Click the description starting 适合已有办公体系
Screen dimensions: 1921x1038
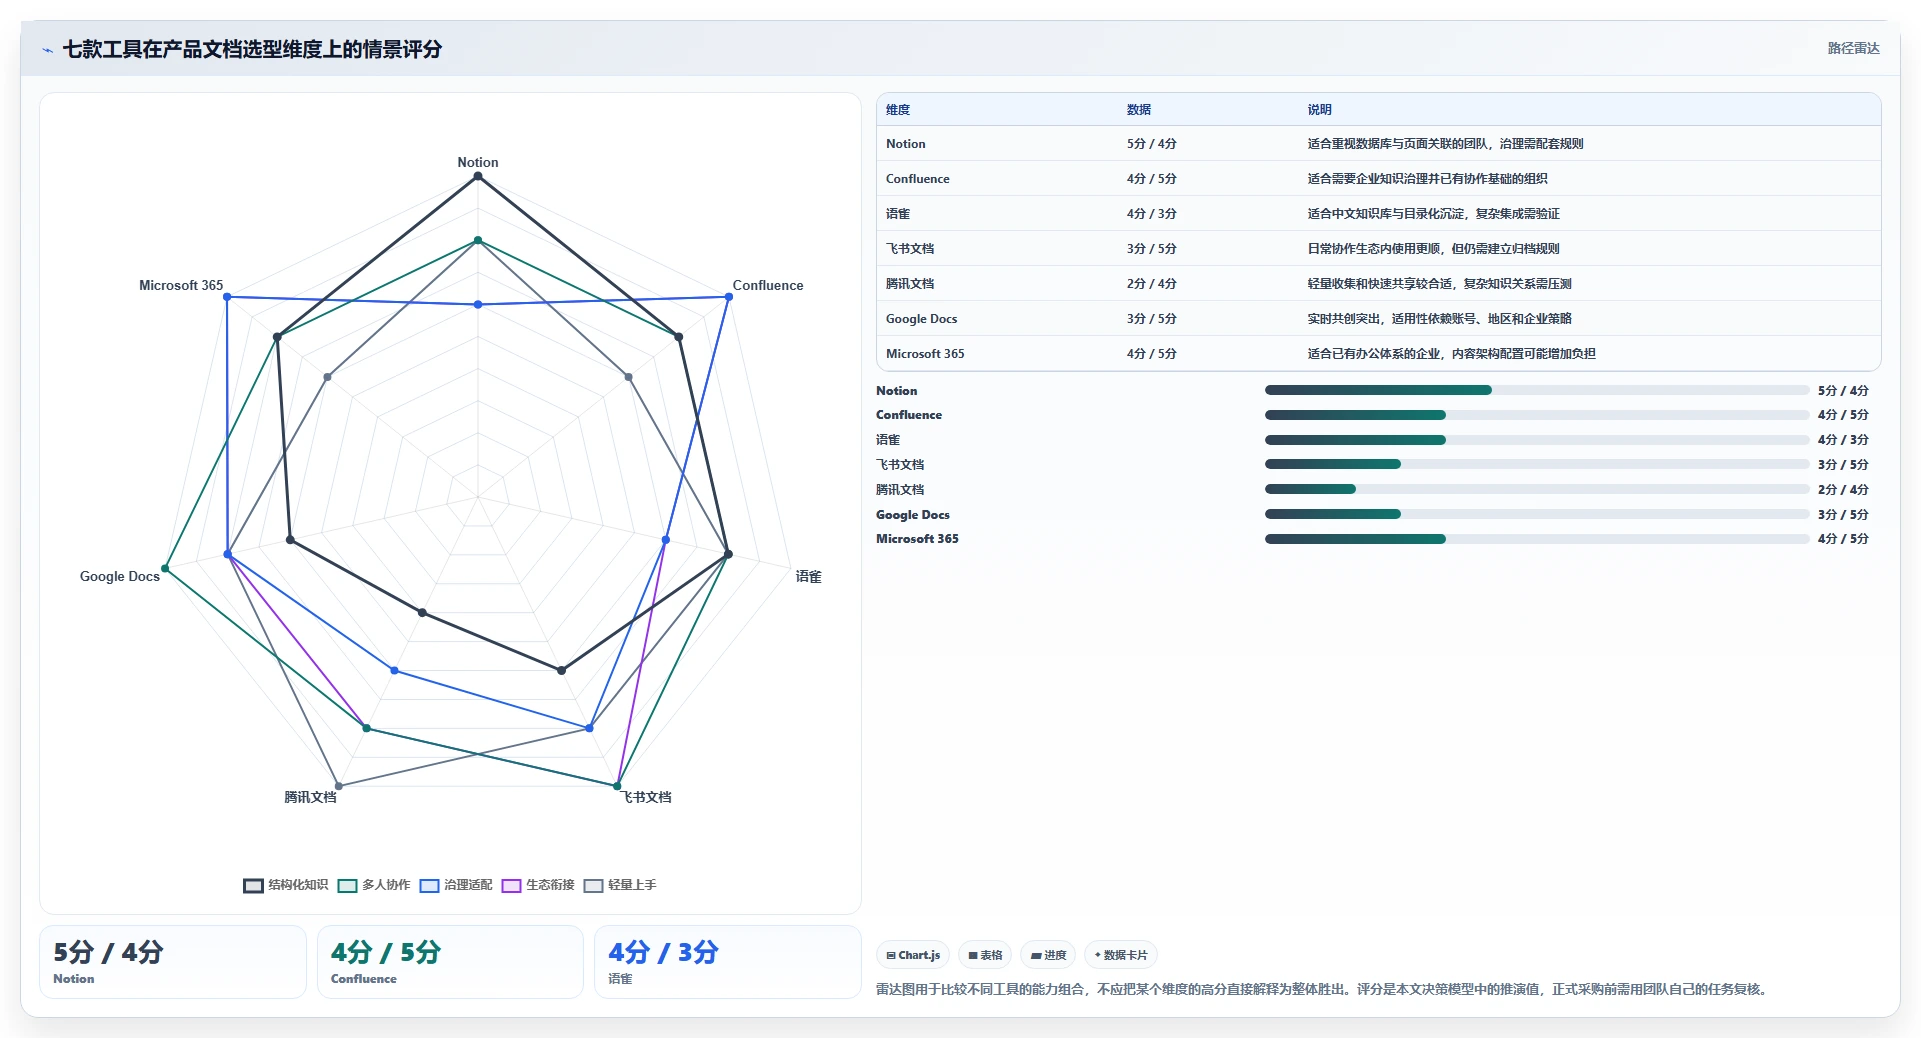pyautogui.click(x=1452, y=354)
